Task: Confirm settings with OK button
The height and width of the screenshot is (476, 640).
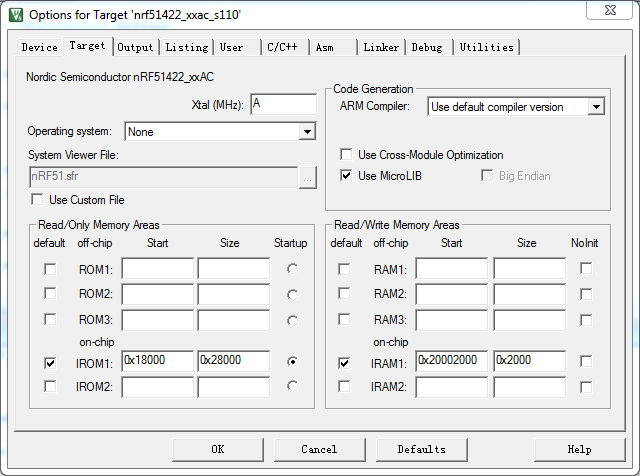Action: pyautogui.click(x=218, y=449)
